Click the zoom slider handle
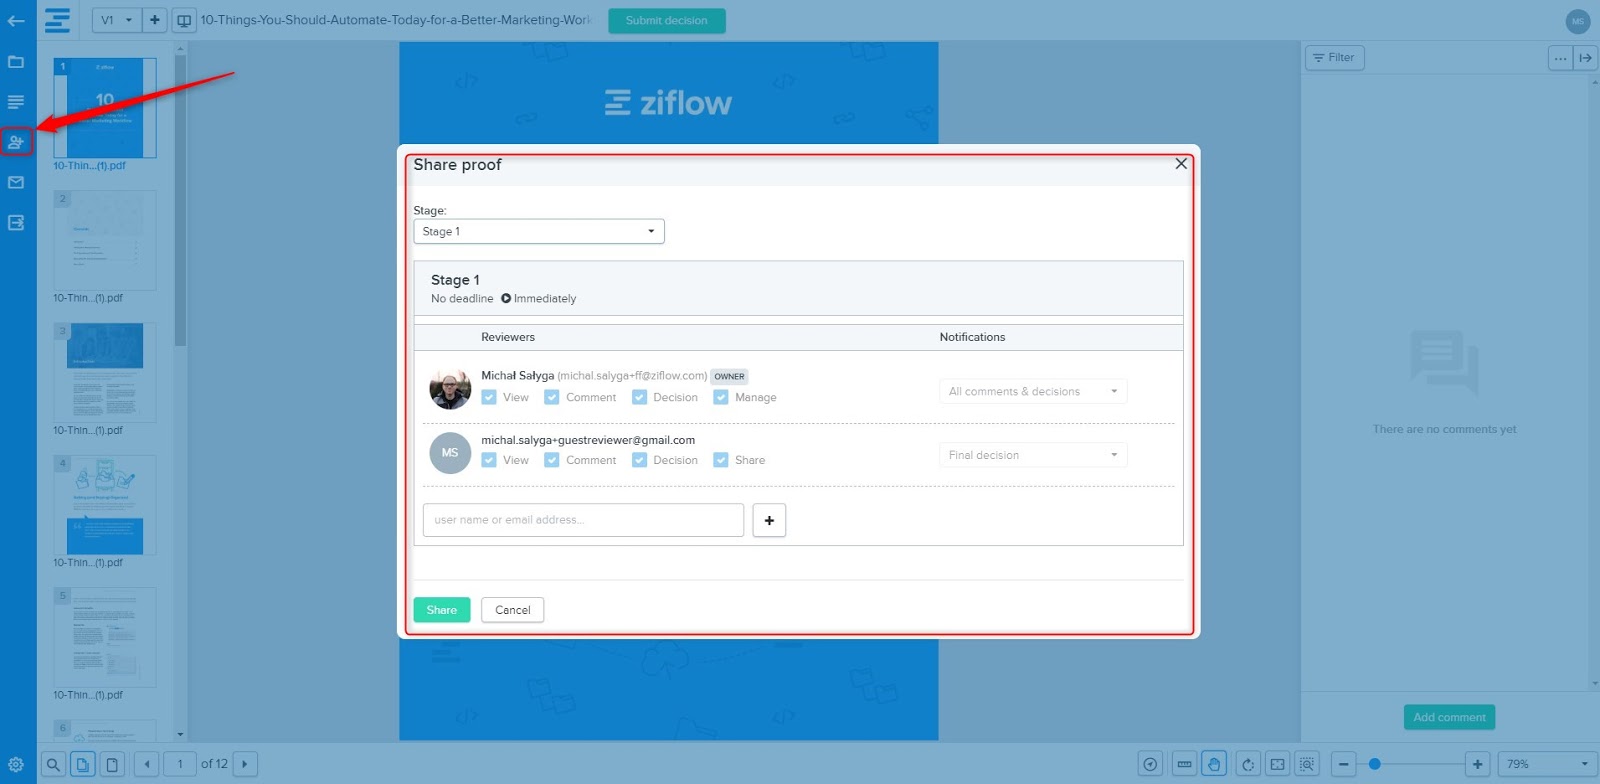Image resolution: width=1600 pixels, height=784 pixels. click(x=1375, y=764)
